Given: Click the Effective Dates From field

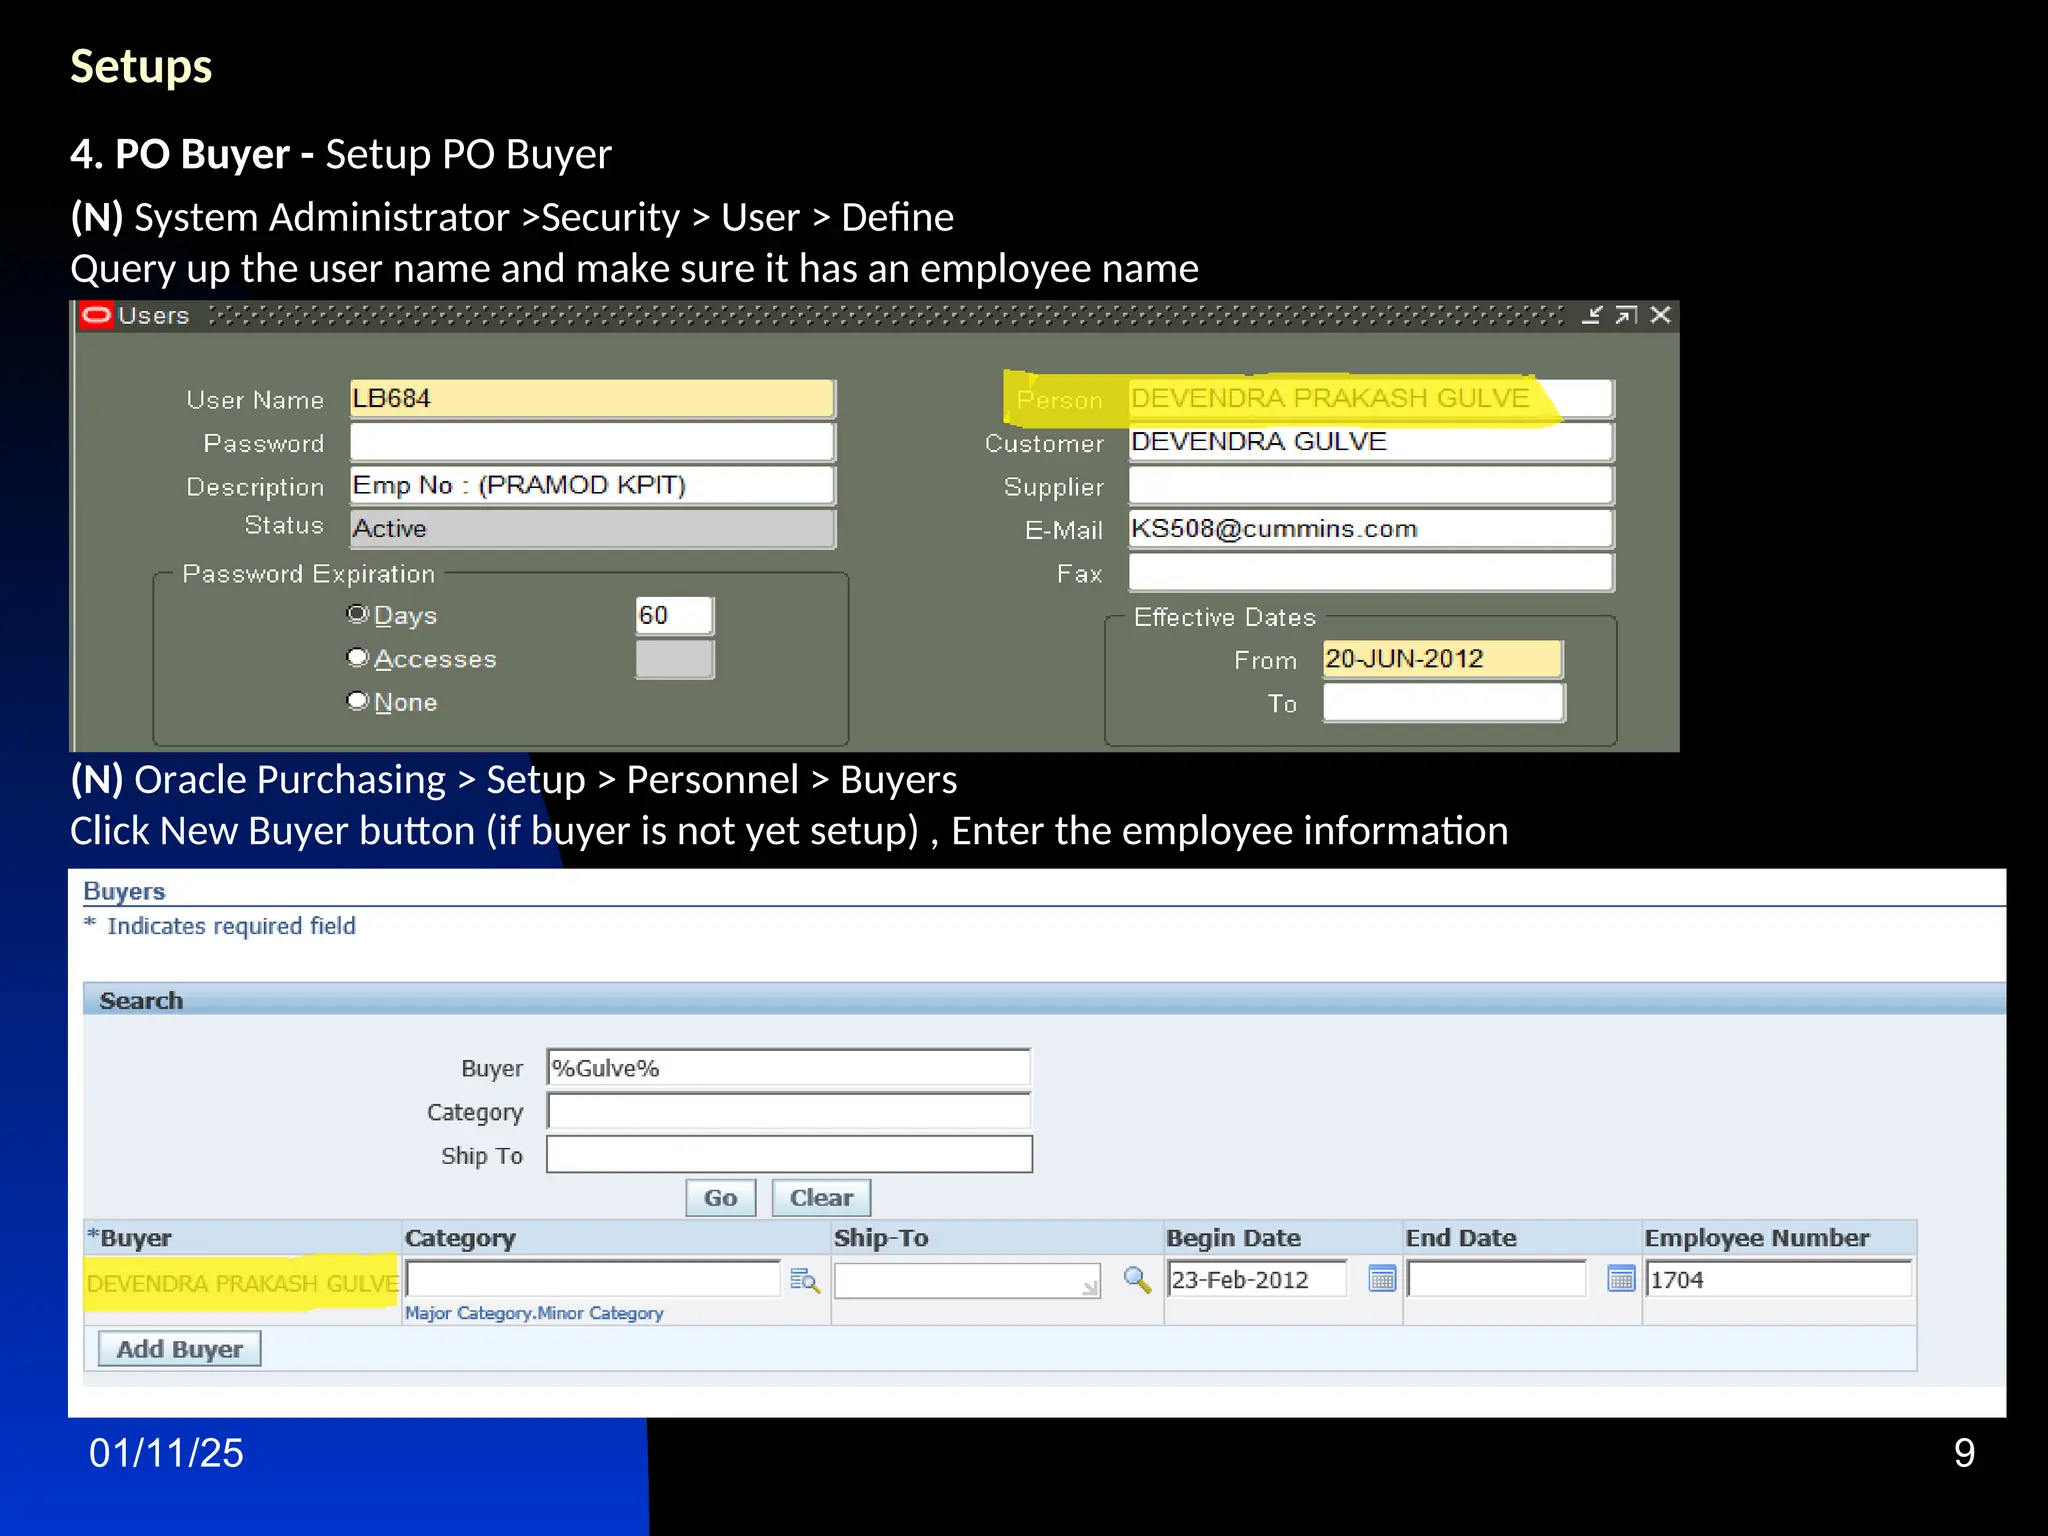Looking at the screenshot, I should click(1443, 659).
